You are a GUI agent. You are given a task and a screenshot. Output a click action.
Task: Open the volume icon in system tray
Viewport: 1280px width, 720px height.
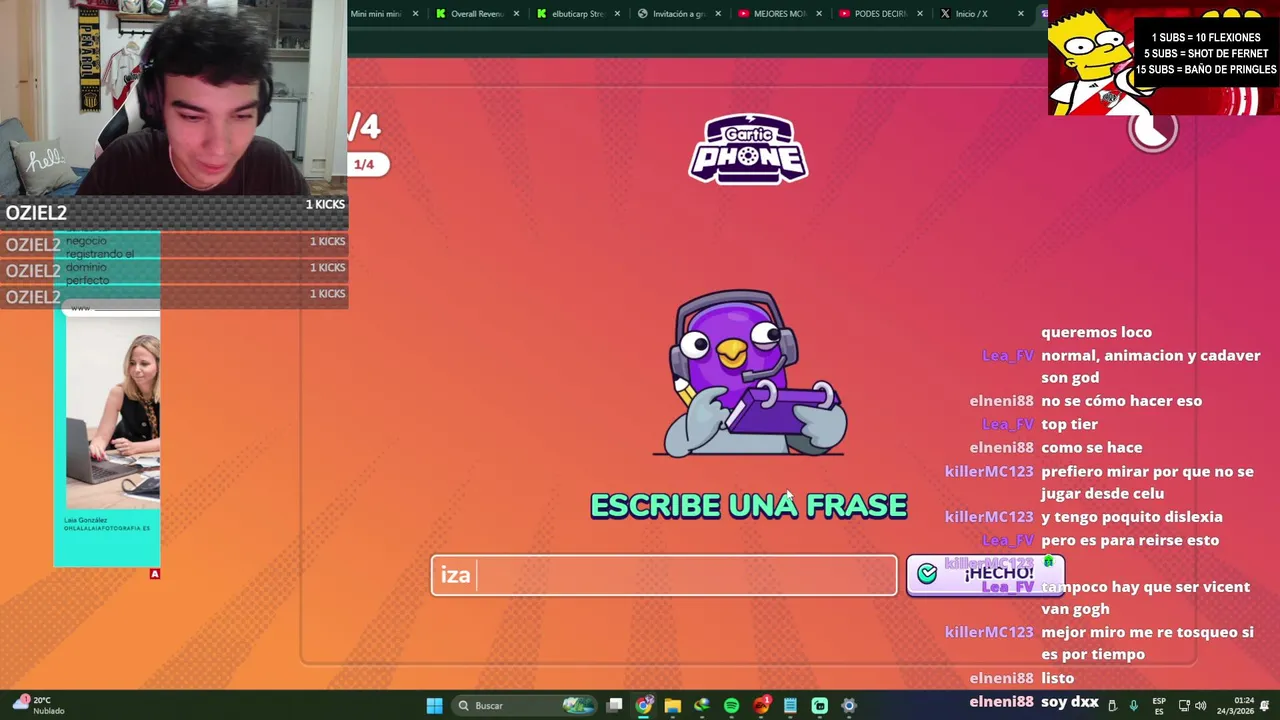pyautogui.click(x=1200, y=706)
